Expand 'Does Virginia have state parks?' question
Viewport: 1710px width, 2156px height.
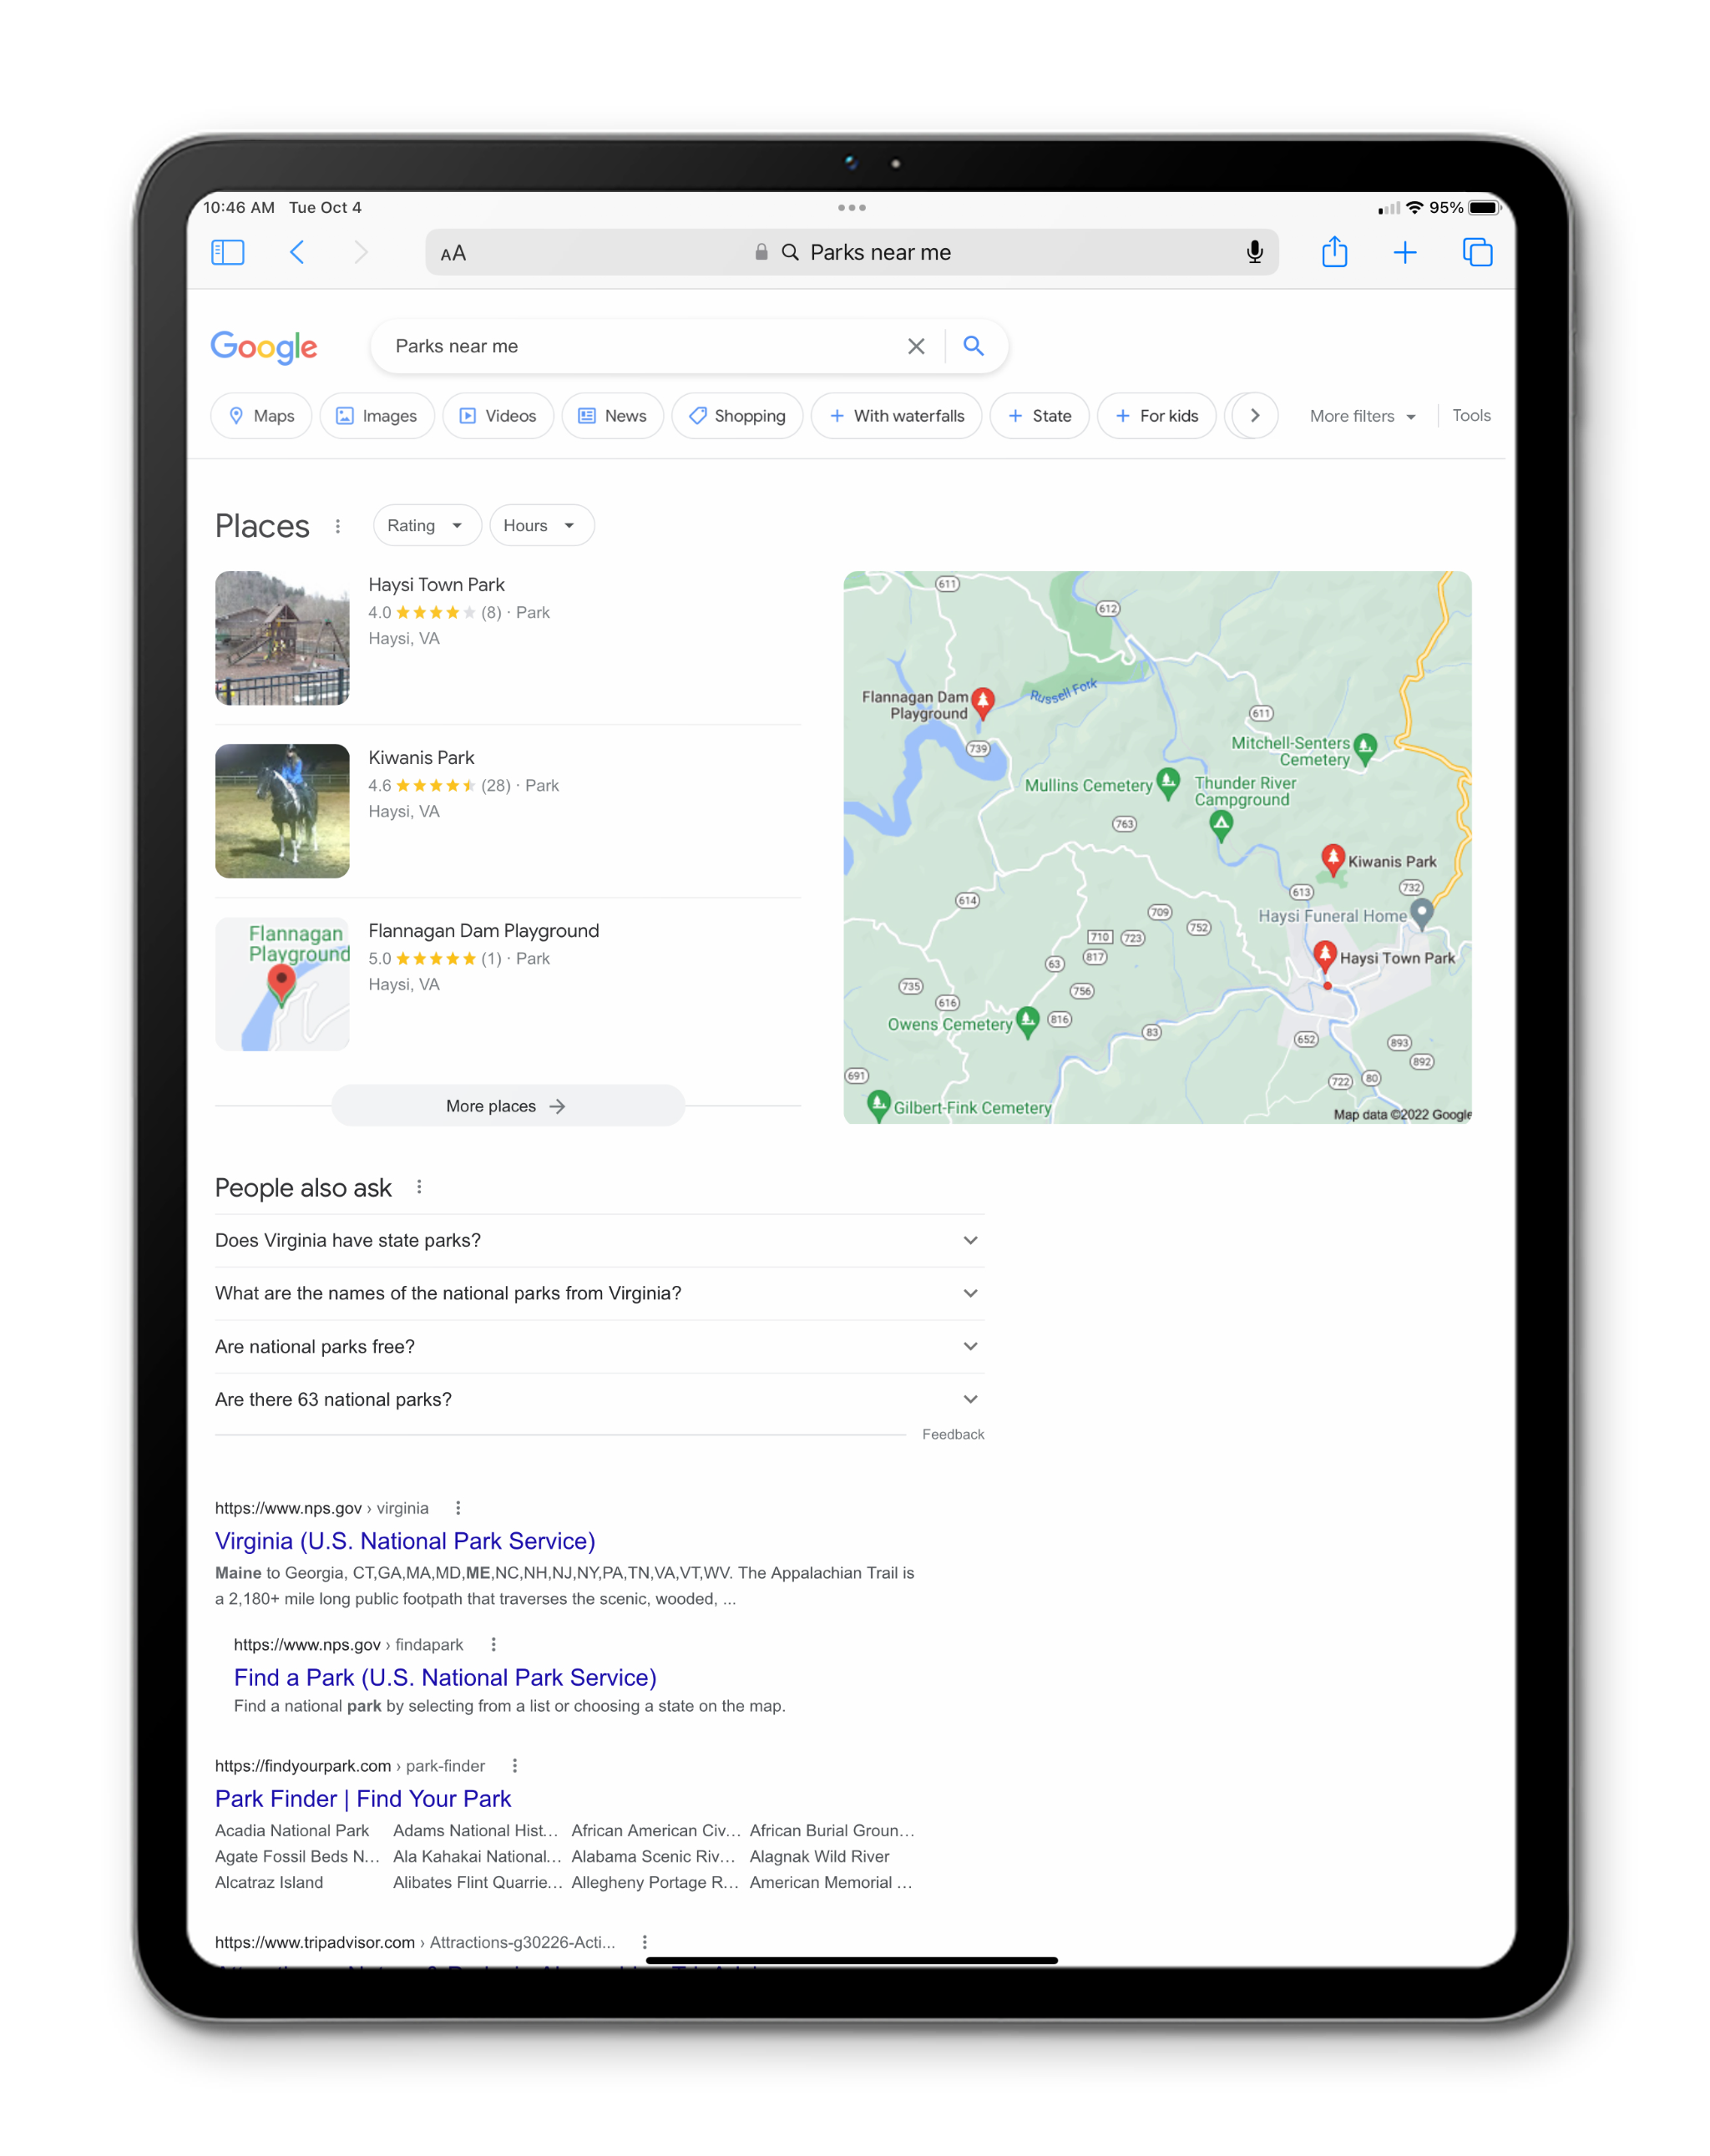[x=599, y=1240]
